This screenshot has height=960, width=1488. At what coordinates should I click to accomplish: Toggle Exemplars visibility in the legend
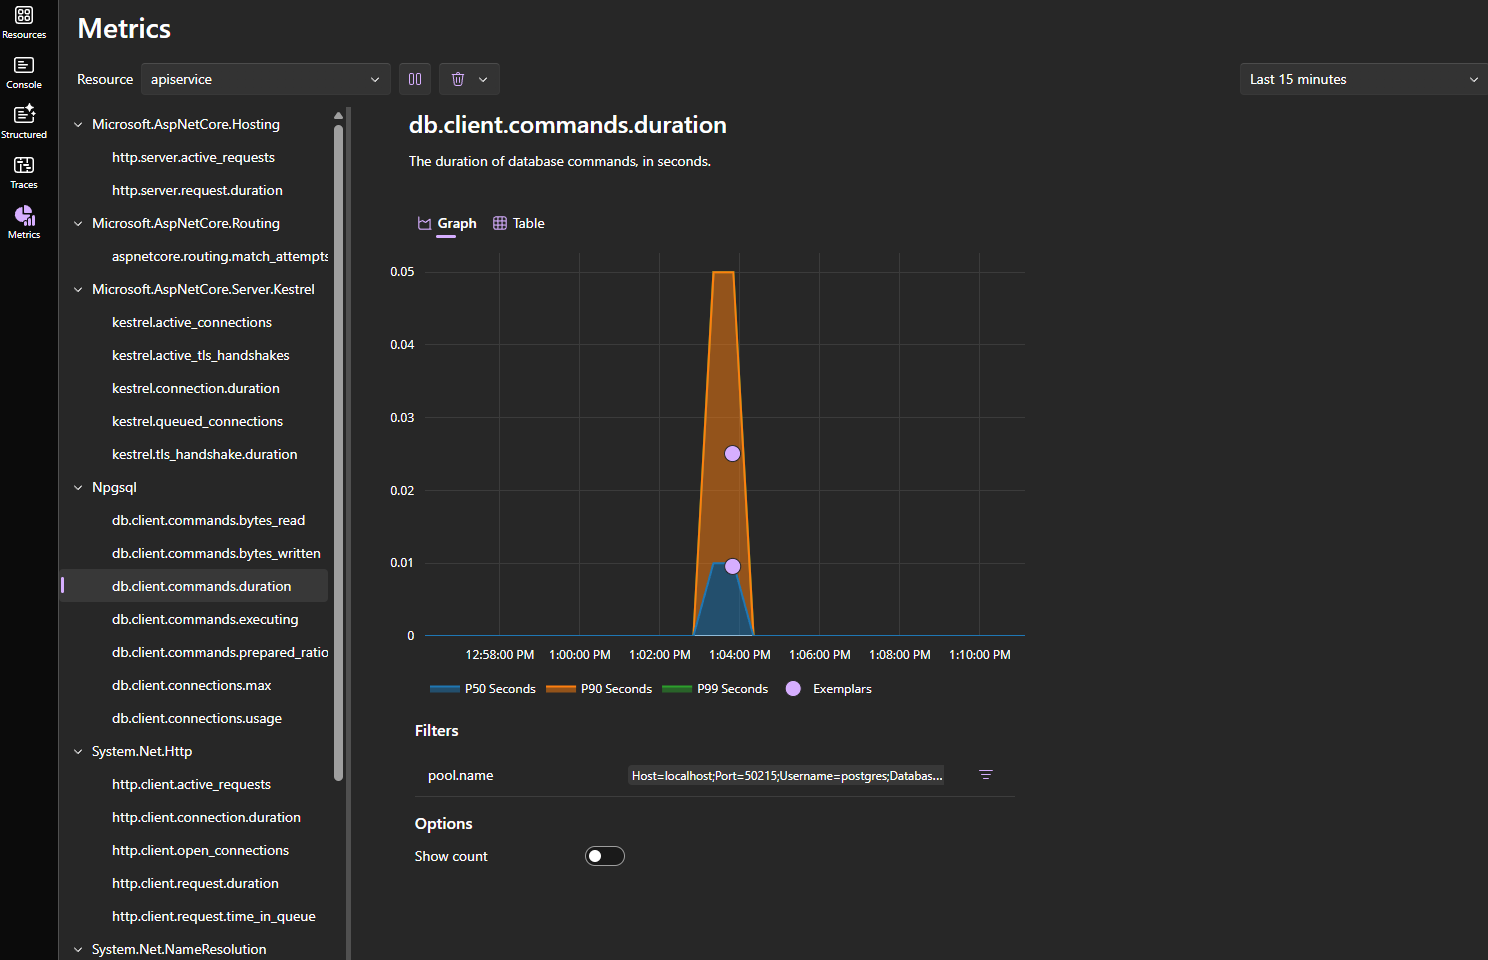pos(828,688)
